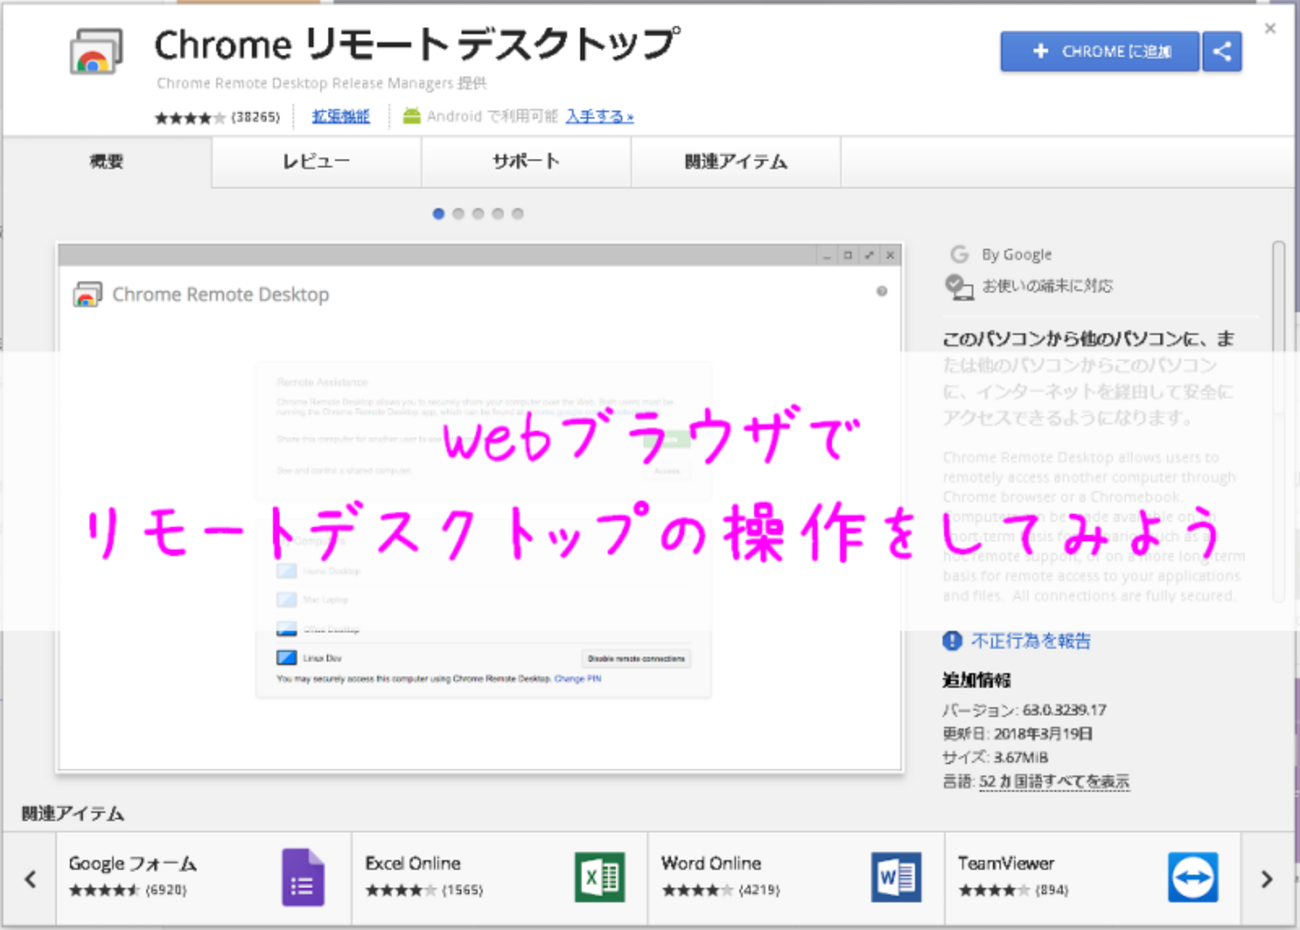Screen dimensions: 1300x930
Task: Select the fifth screenshot carousel dot
Action: (518, 214)
